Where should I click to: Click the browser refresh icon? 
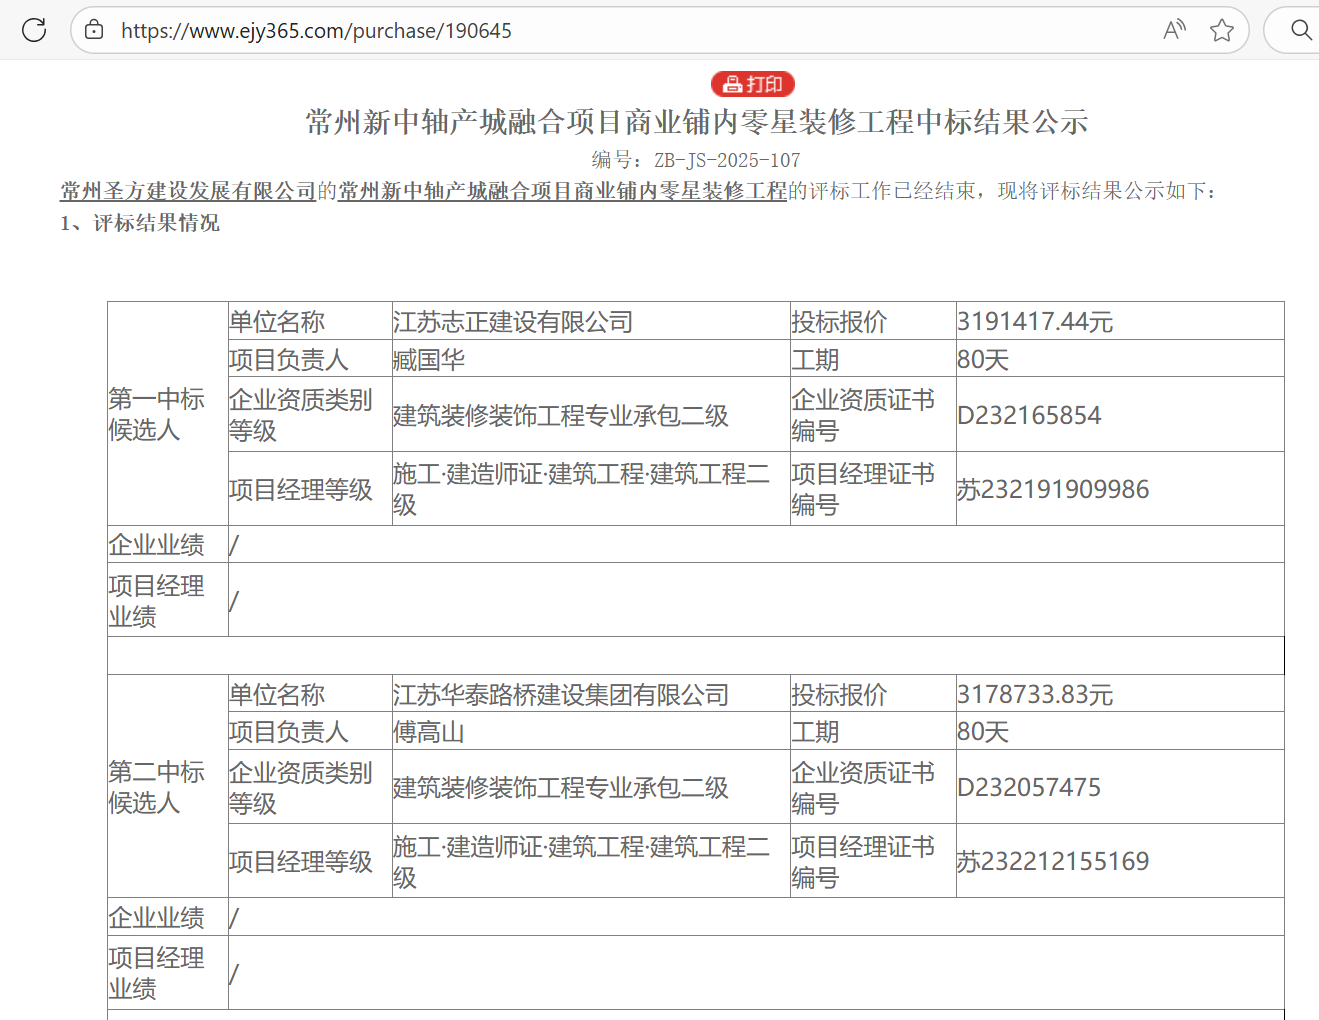pos(34,30)
